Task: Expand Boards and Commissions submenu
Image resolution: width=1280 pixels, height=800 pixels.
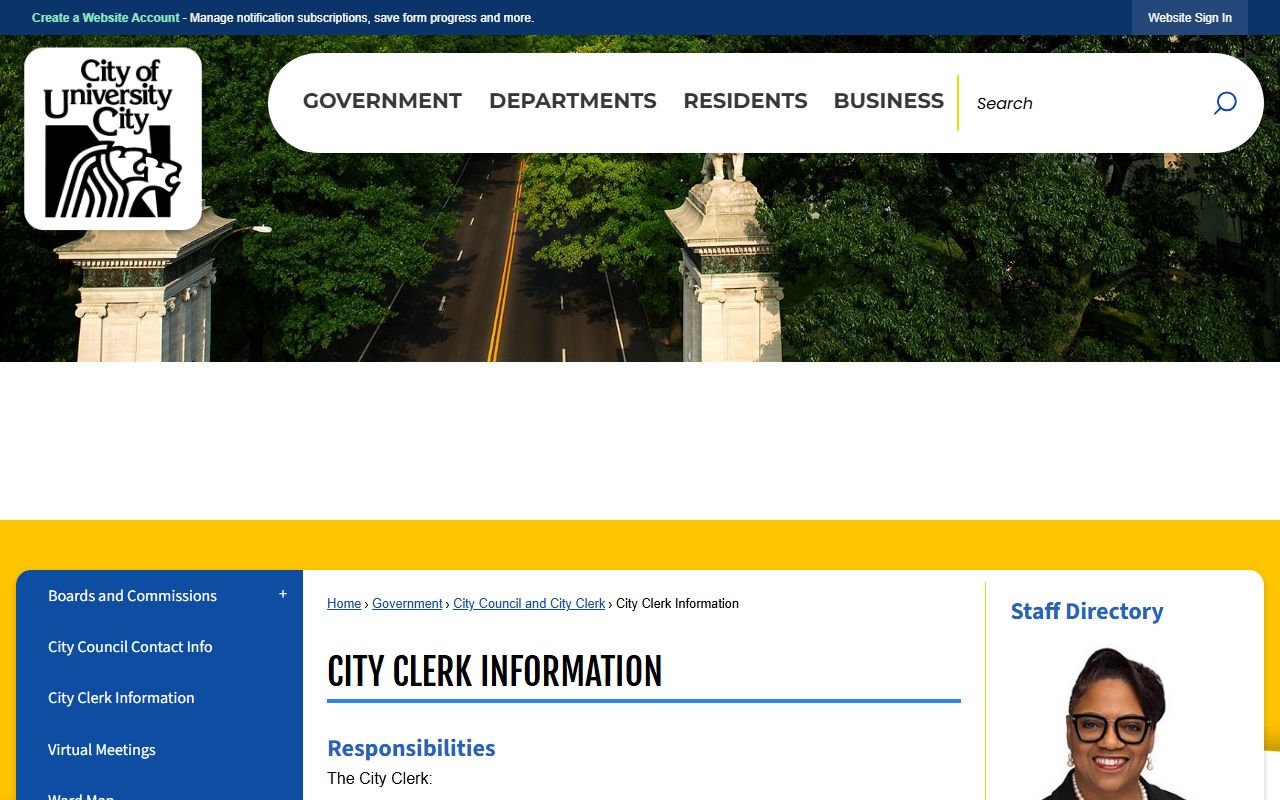Action: pyautogui.click(x=283, y=594)
